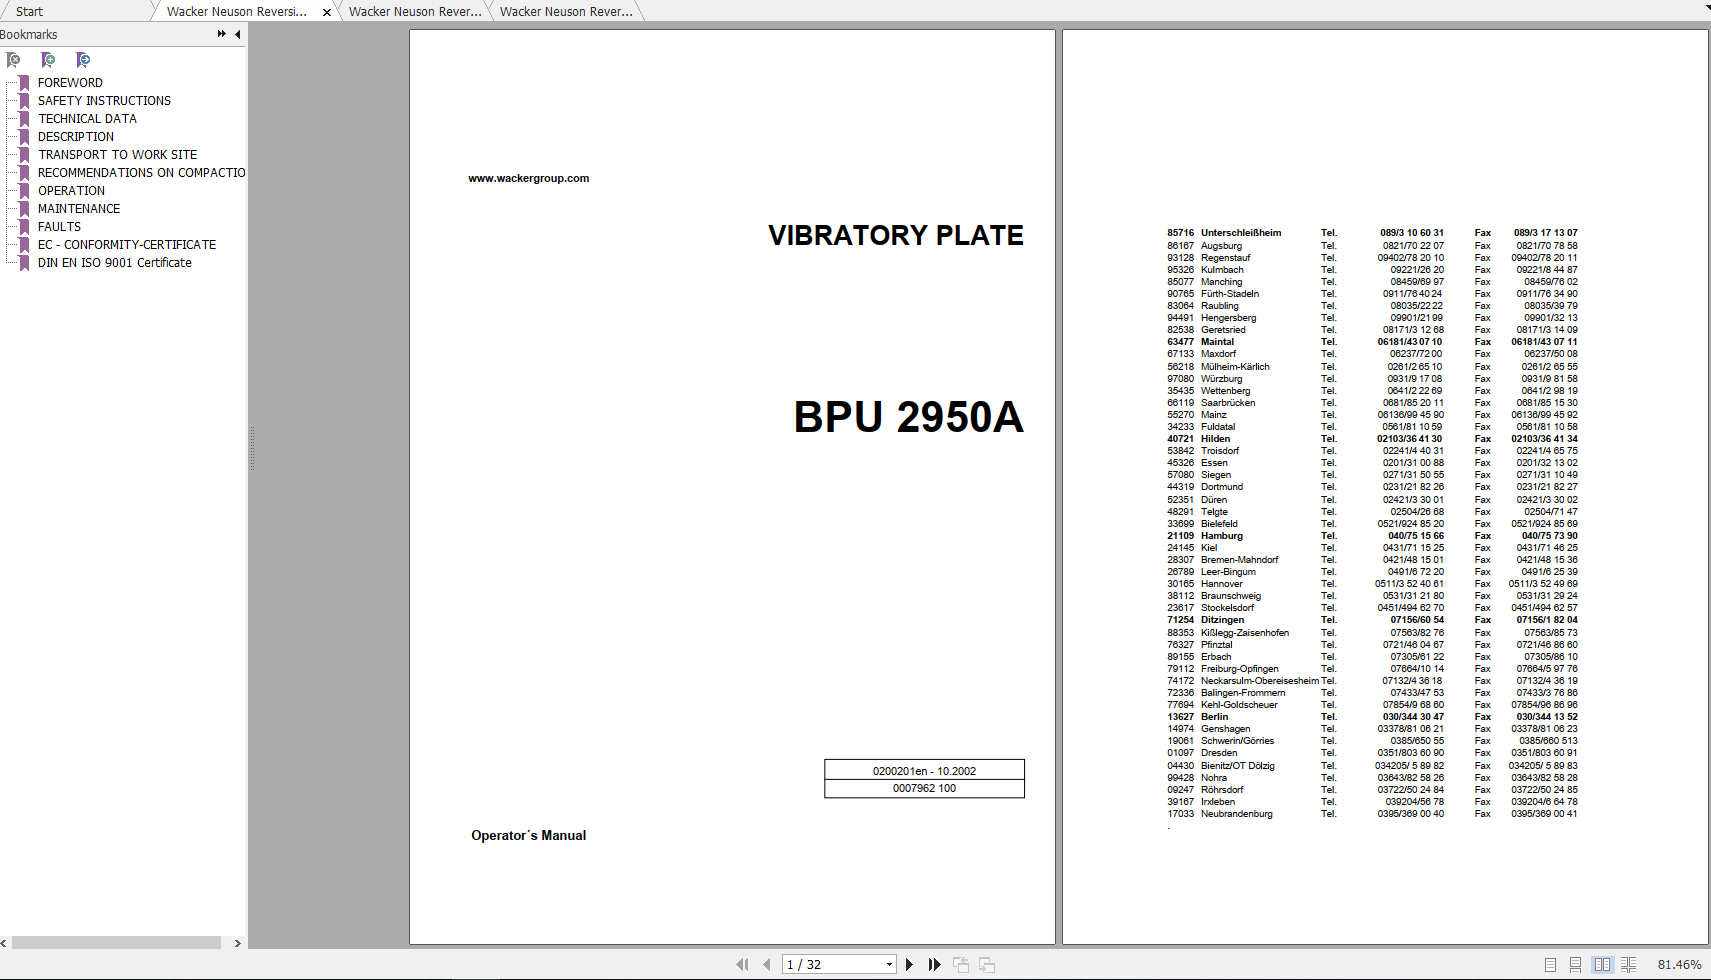1711x980 pixels.
Task: Open the tab list arrow at top right
Action: click(x=1706, y=8)
